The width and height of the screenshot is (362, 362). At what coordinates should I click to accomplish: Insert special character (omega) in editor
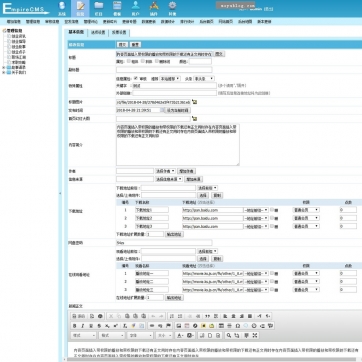[x=238, y=326]
